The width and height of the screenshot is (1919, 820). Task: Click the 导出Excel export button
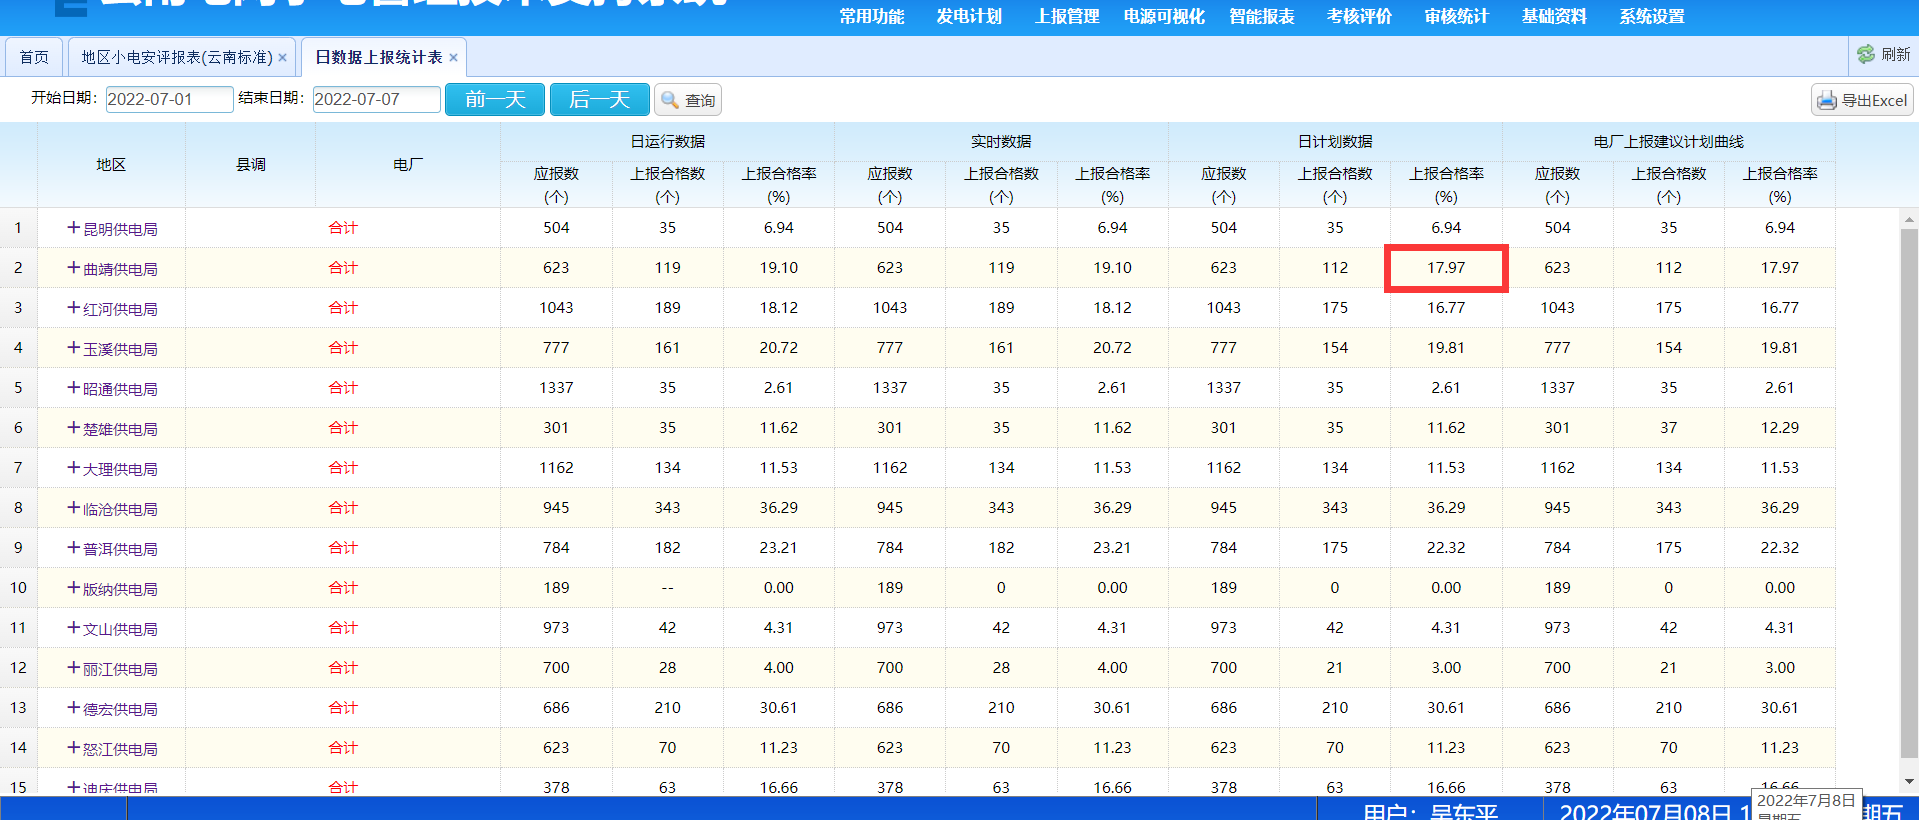[1862, 100]
